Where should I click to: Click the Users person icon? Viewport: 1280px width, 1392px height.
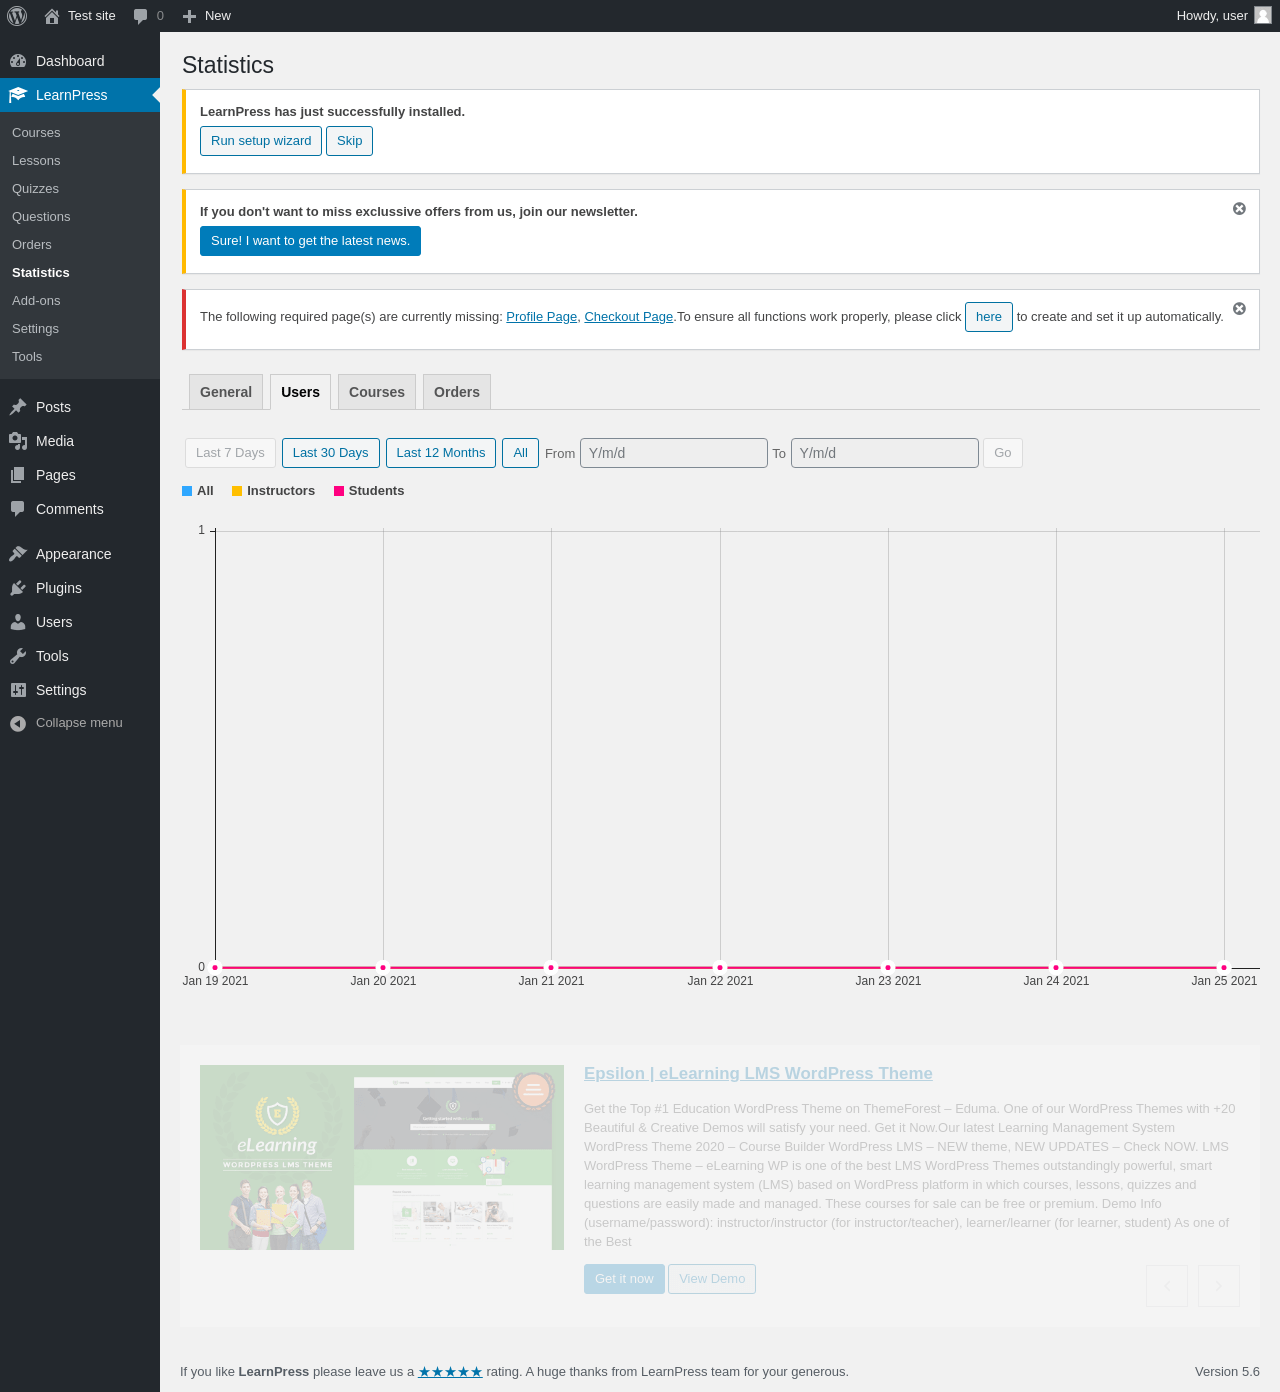point(18,622)
